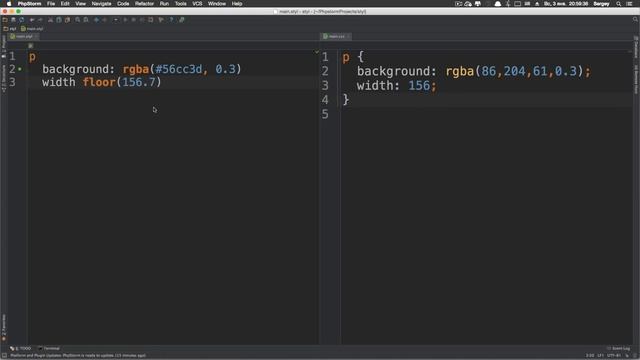
Task: Click the Save All toolbar icon
Action: tap(13, 20)
